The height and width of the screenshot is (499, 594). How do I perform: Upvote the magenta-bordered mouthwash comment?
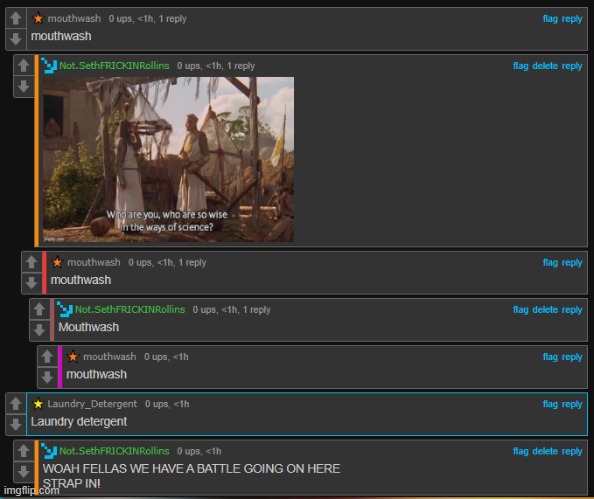coord(47,357)
